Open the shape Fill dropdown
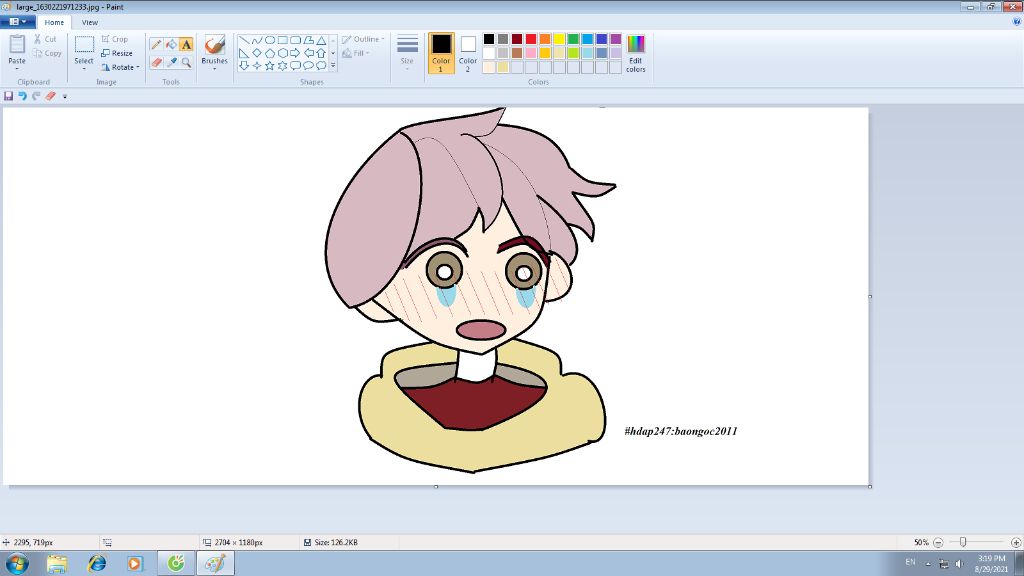This screenshot has width=1024, height=576. tap(356, 53)
